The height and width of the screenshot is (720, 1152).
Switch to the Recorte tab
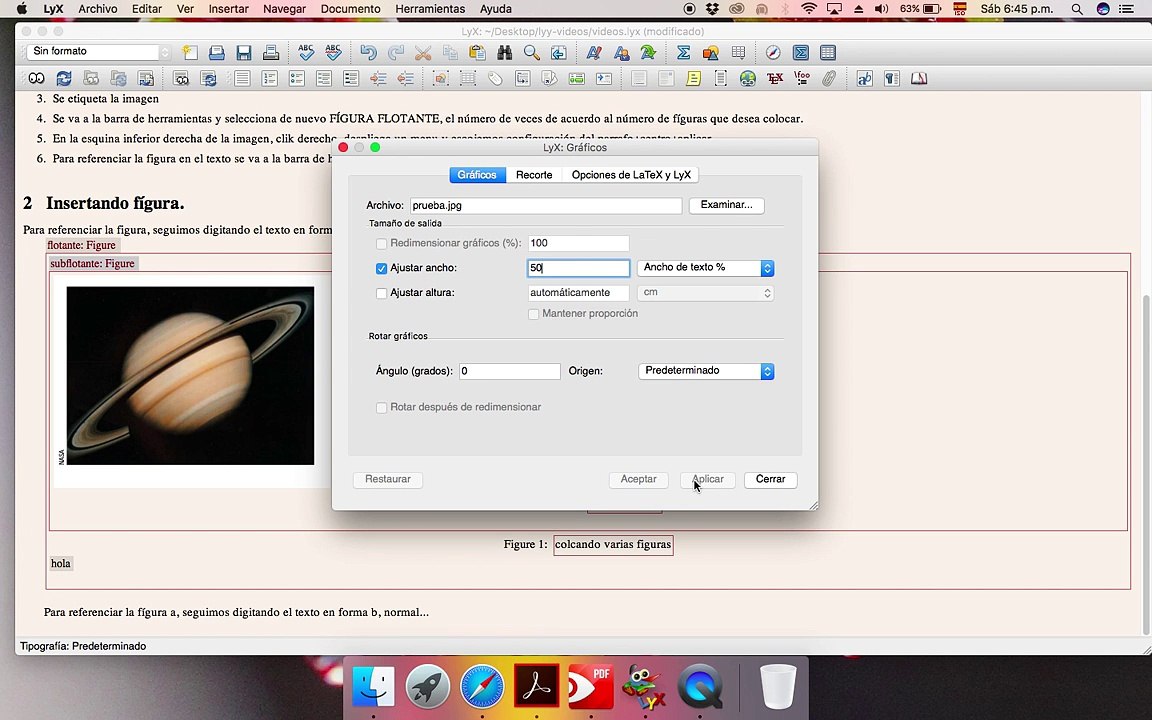(534, 175)
